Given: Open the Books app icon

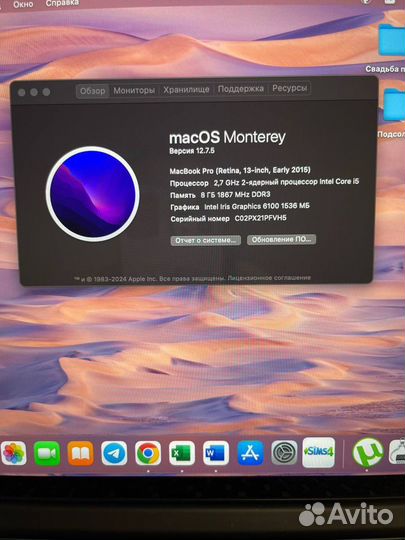Looking at the screenshot, I should [x=81, y=454].
